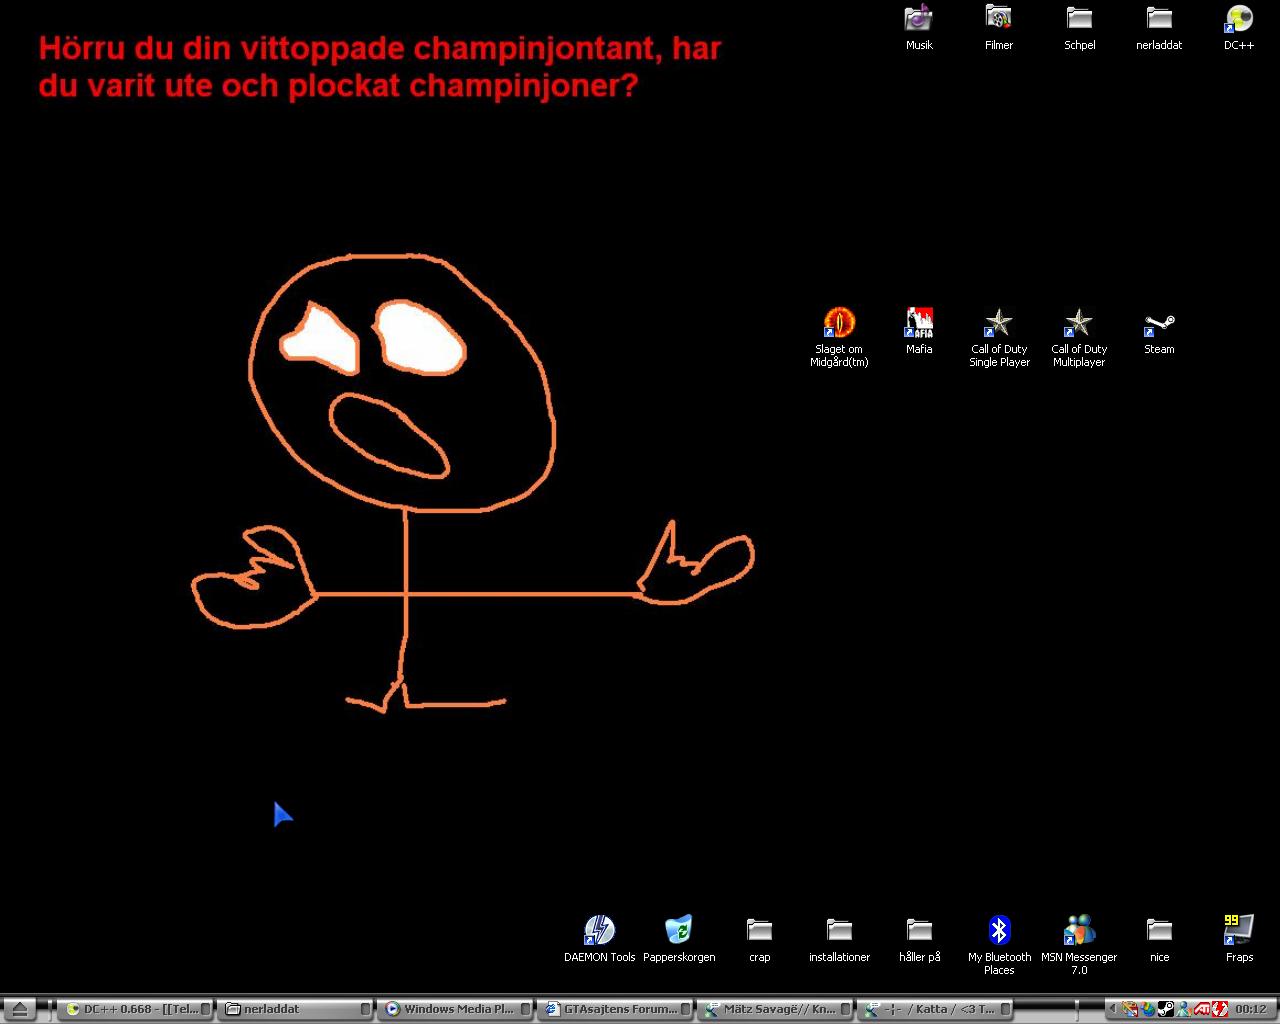Switch to nerladdat folder taskbar window

pyautogui.click(x=297, y=1009)
